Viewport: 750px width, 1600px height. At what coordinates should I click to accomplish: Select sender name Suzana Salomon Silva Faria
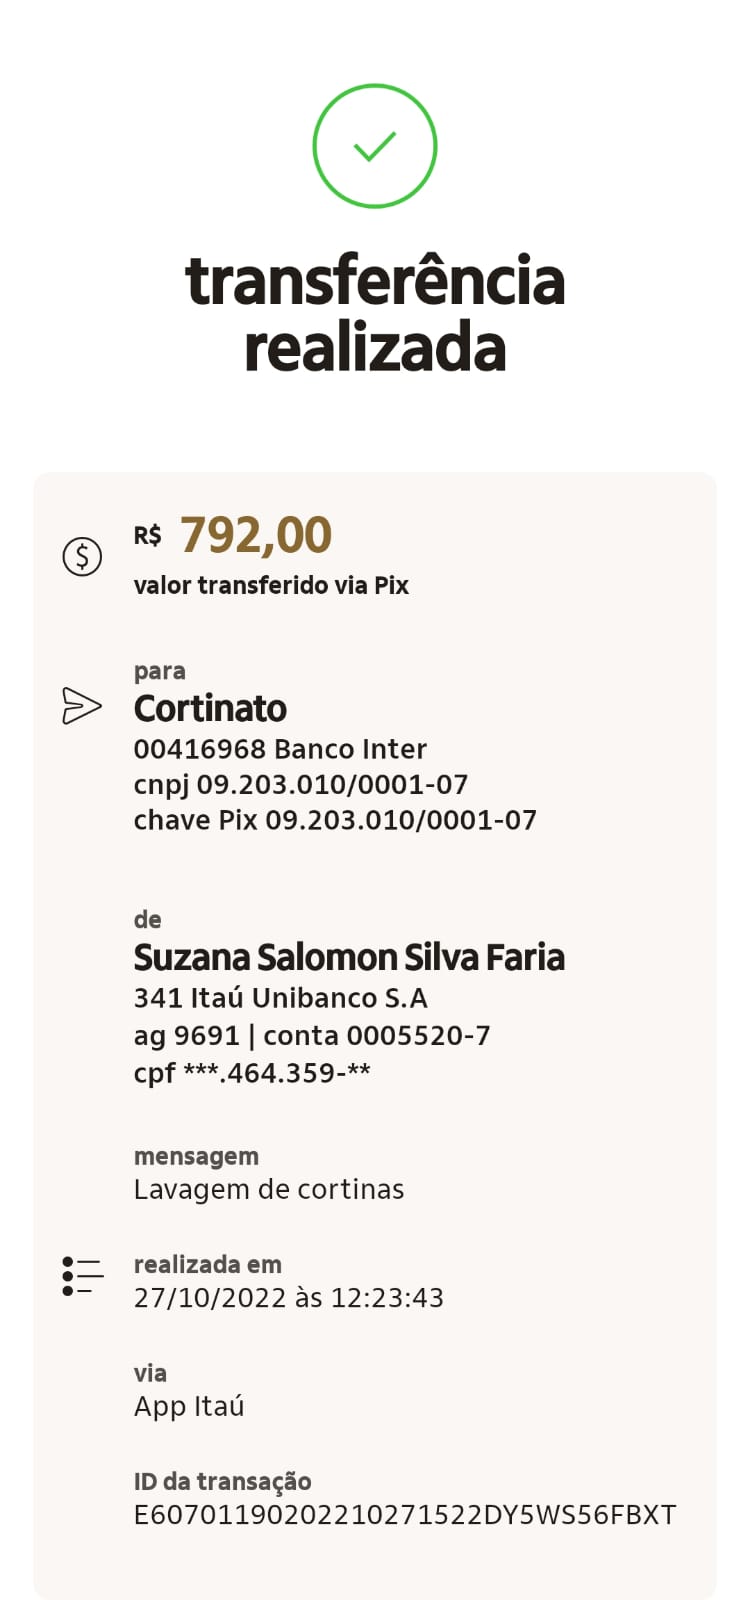(x=349, y=957)
